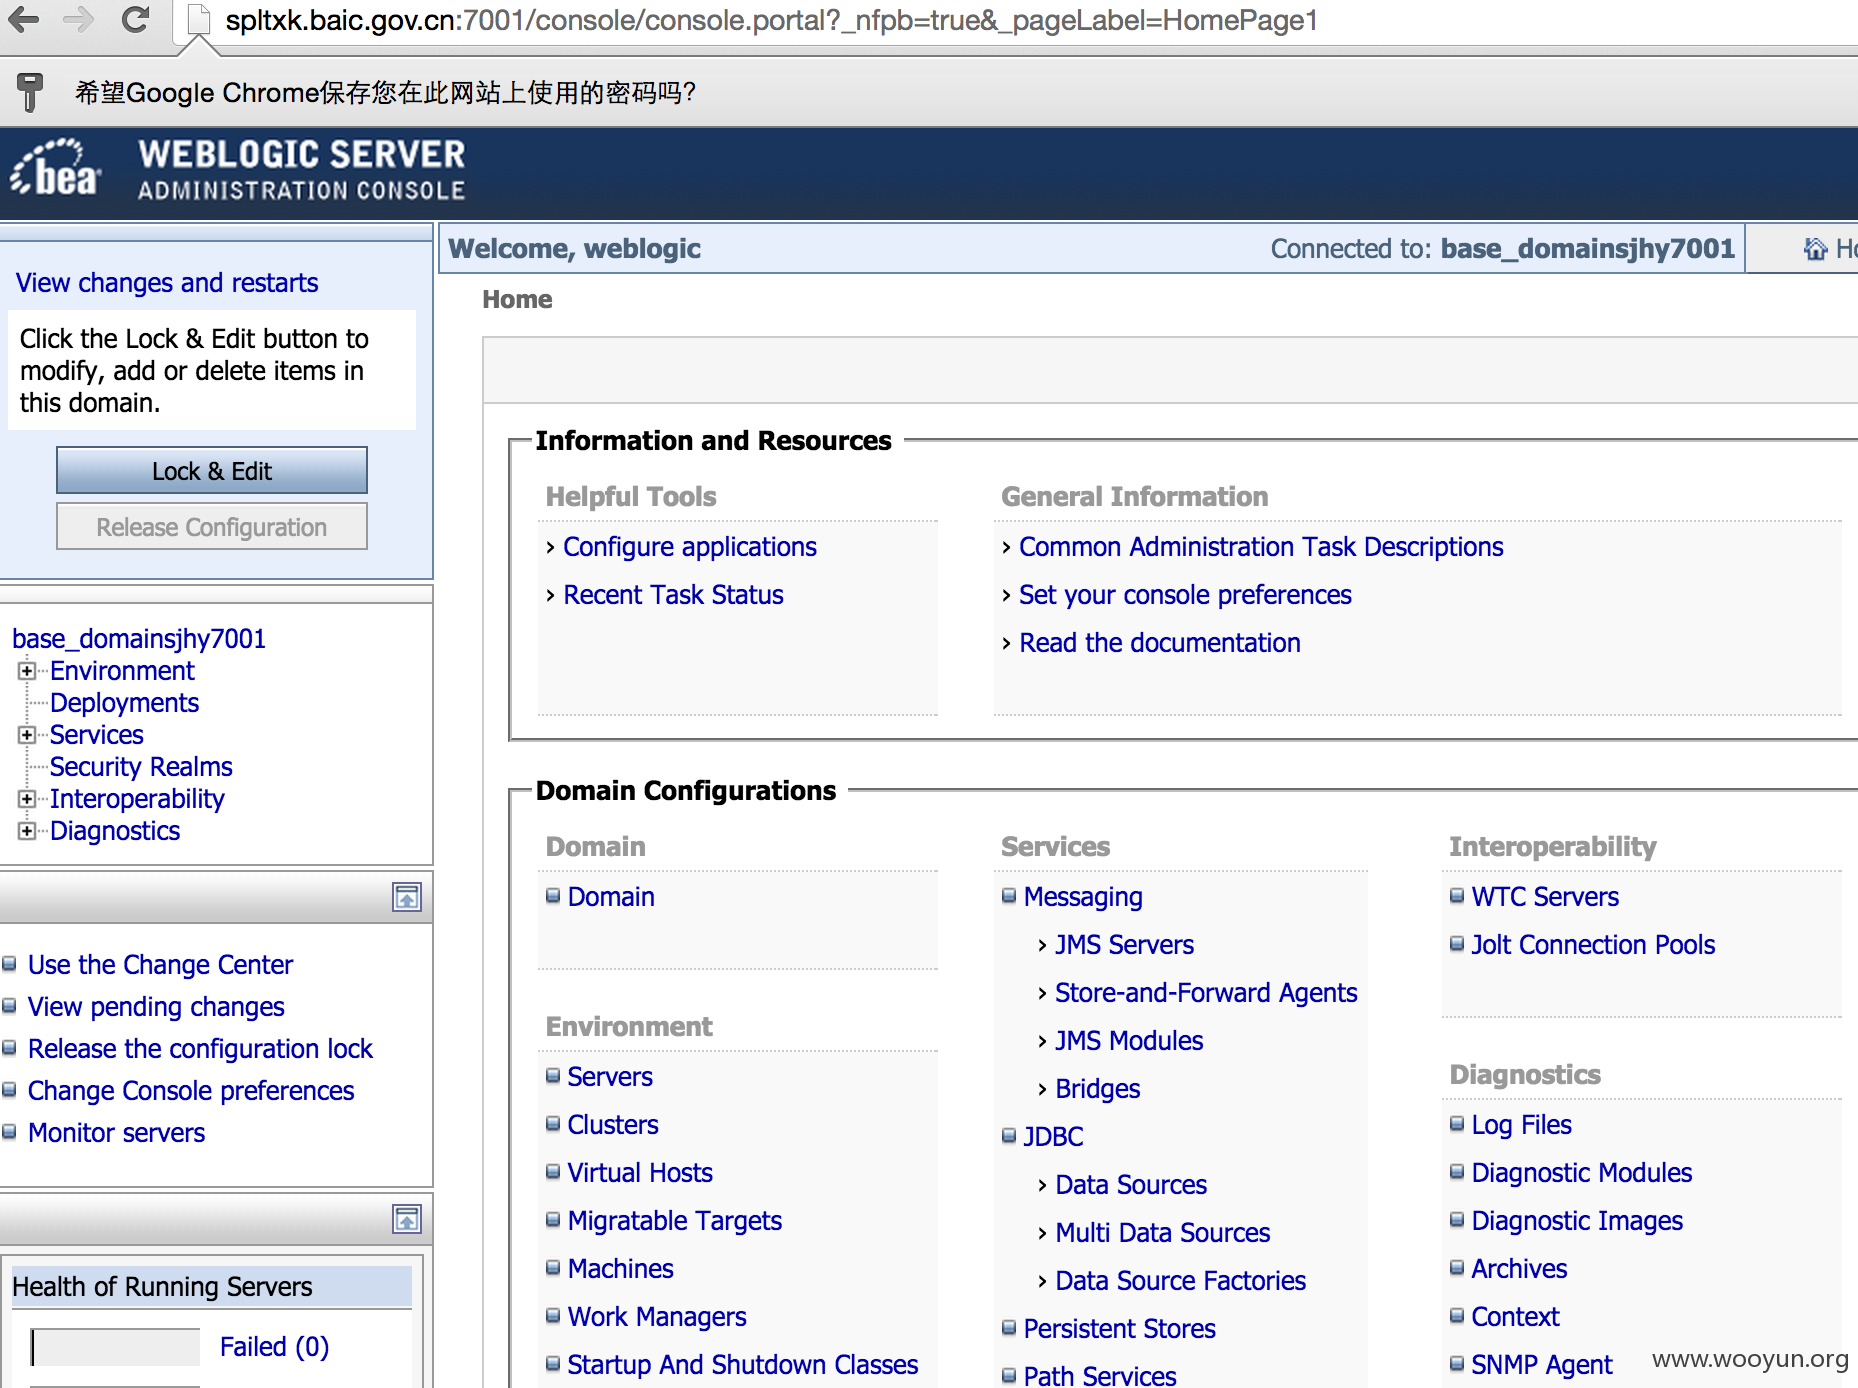
Task: Minimize the System Status panel
Action: coord(407,1219)
